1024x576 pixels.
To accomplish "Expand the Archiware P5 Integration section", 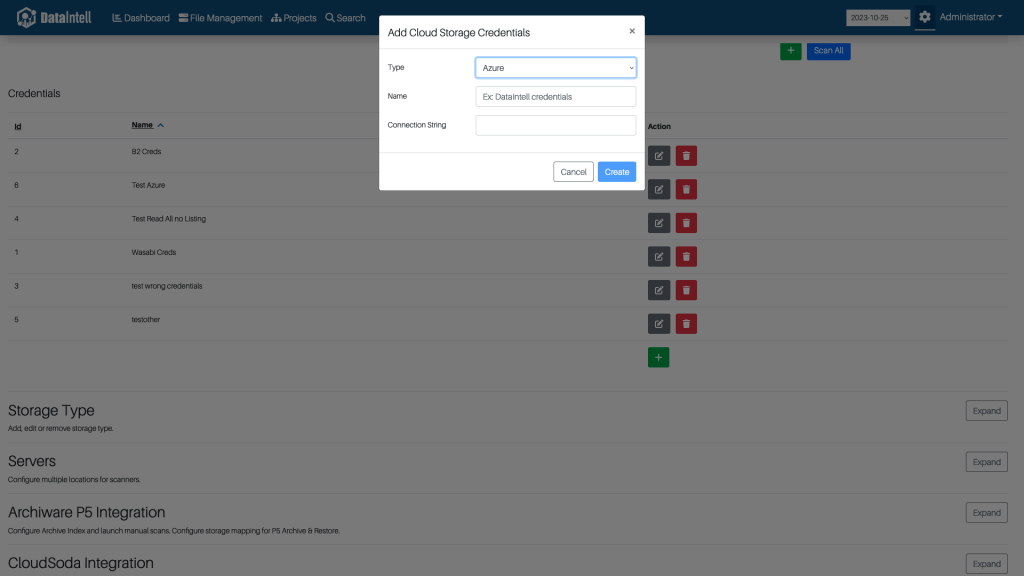I will point(986,513).
